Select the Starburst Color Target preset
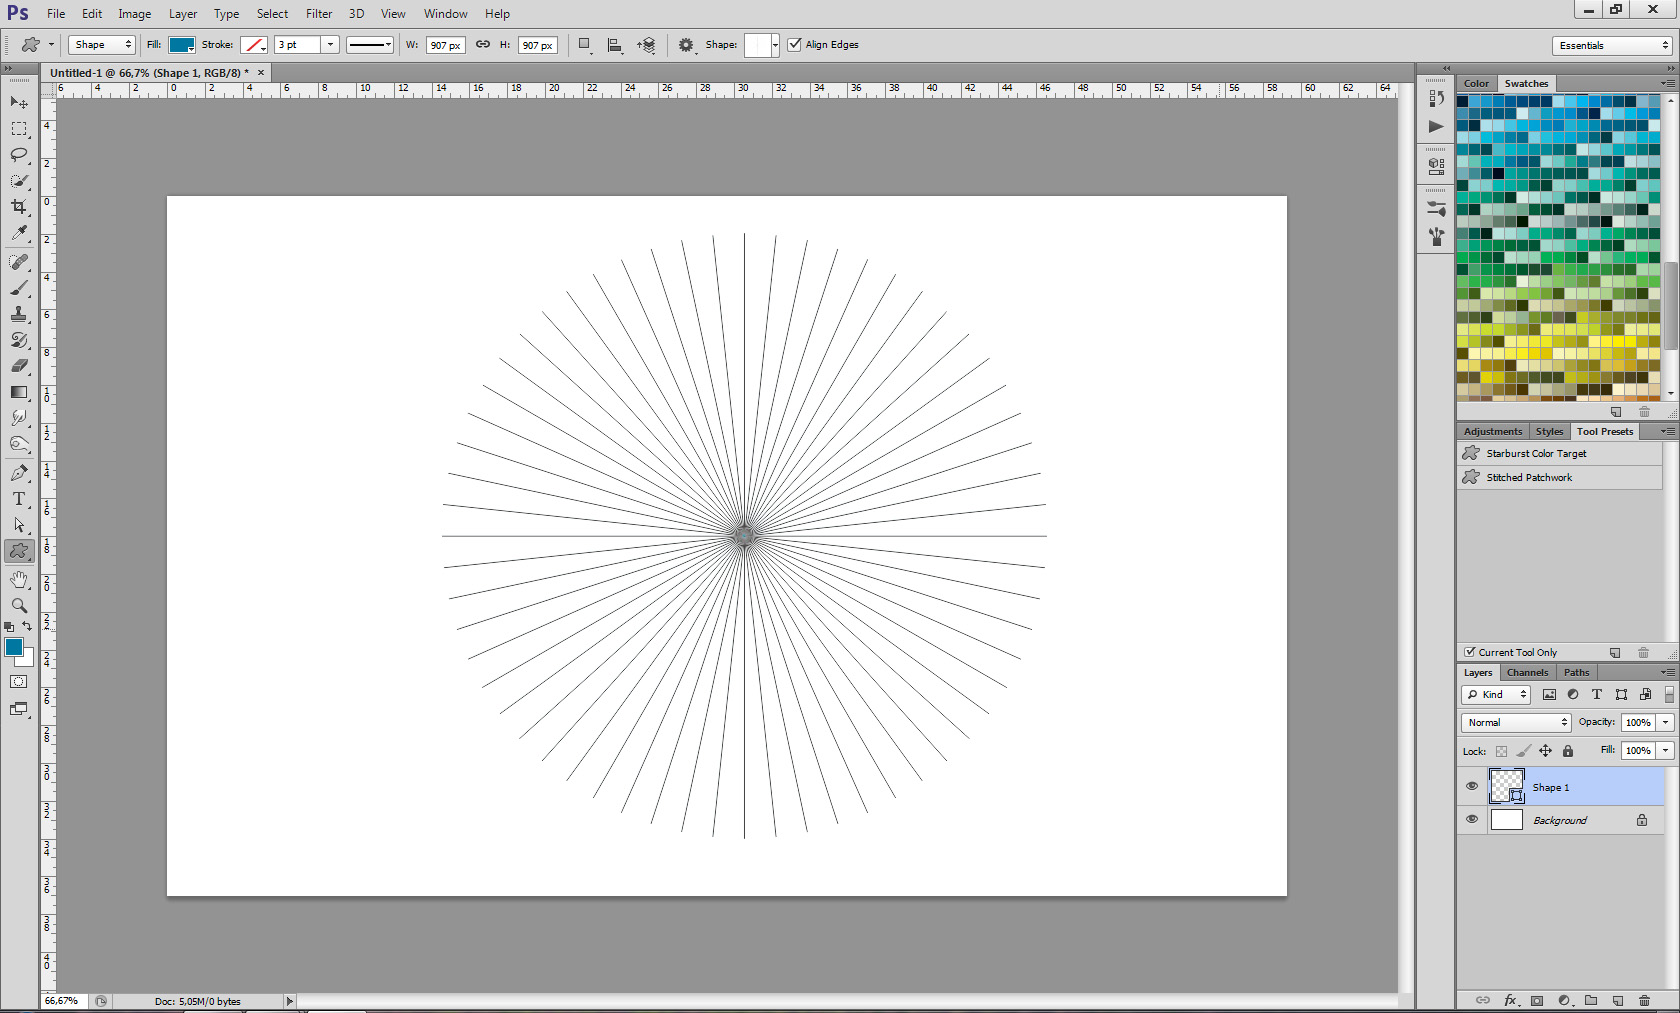Image resolution: width=1680 pixels, height=1013 pixels. coord(1560,453)
